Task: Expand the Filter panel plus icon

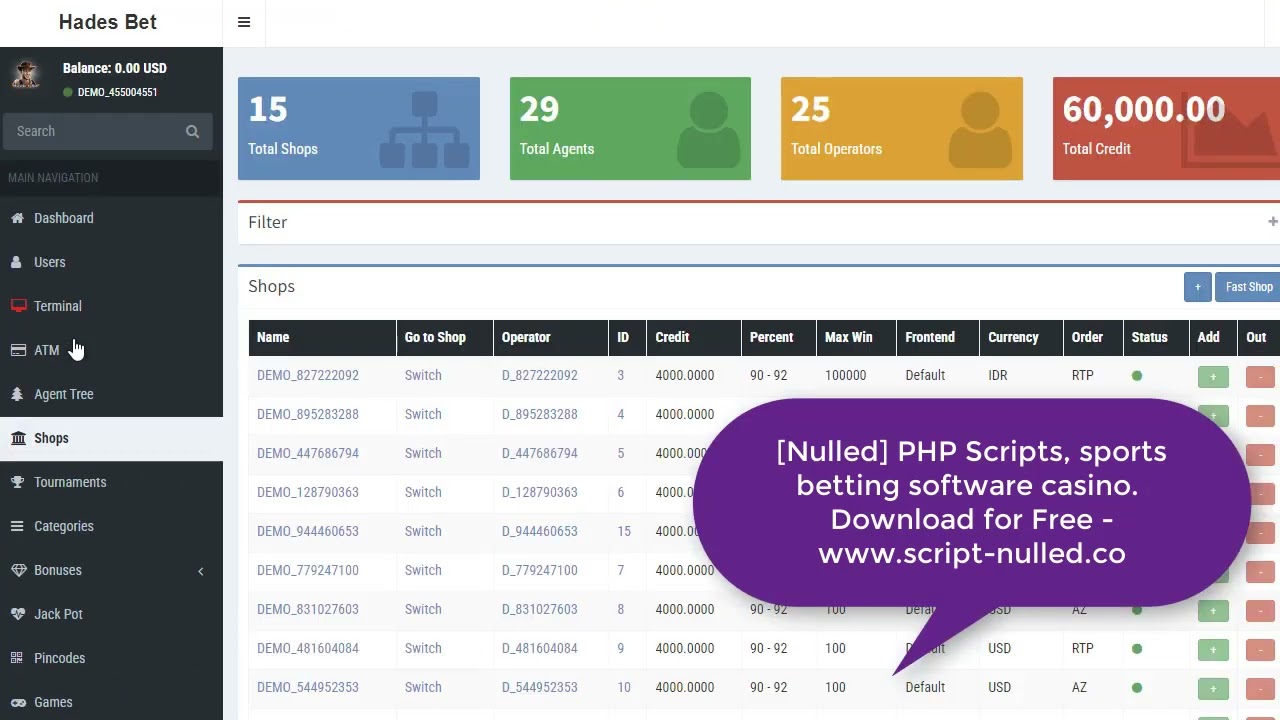Action: (x=1272, y=222)
